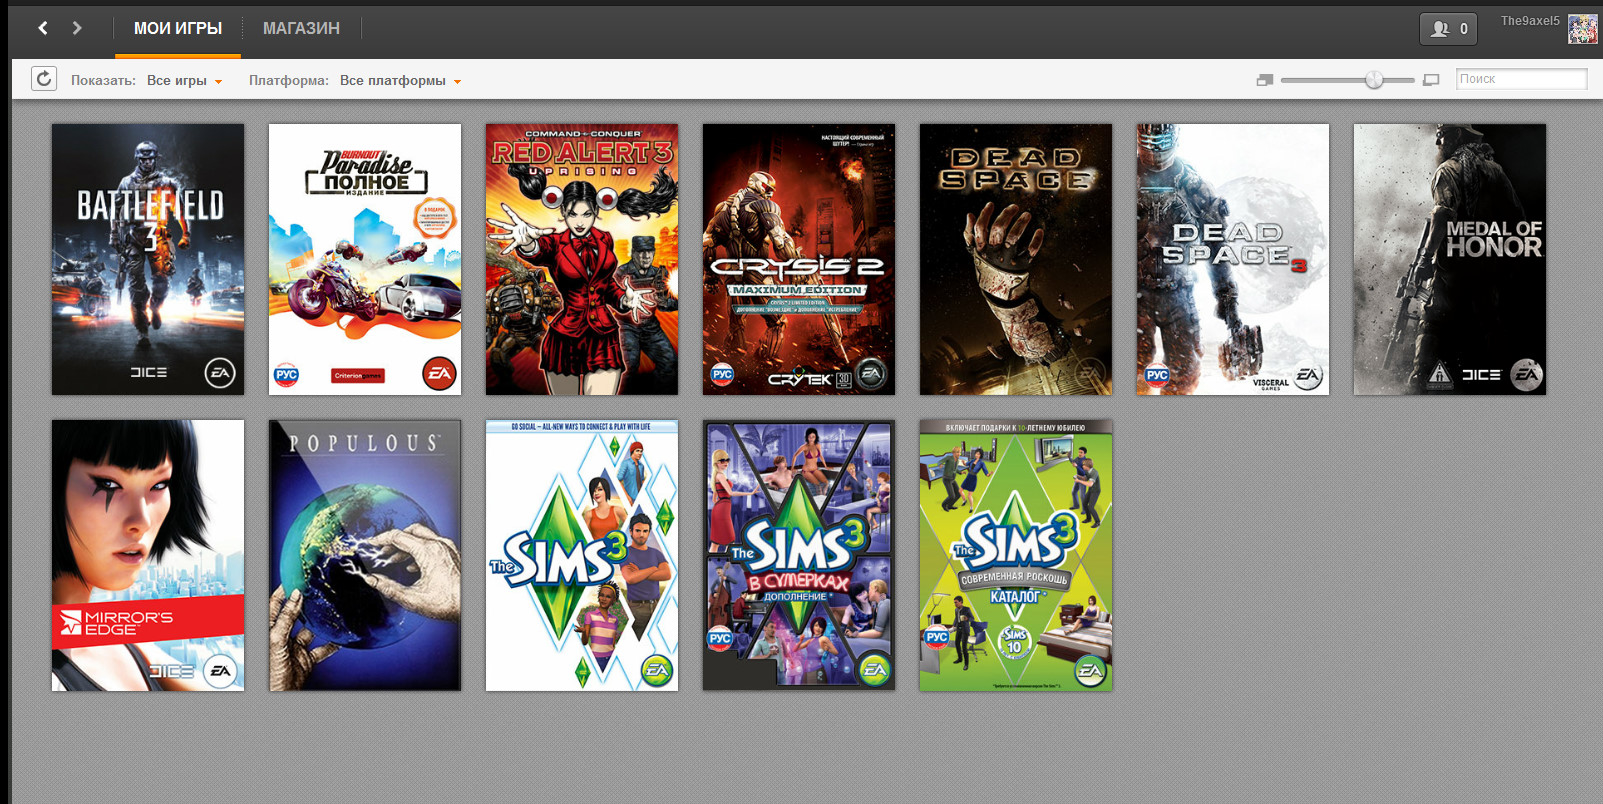Open the Все платформы platform dropdown
The width and height of the screenshot is (1603, 804).
tap(400, 81)
